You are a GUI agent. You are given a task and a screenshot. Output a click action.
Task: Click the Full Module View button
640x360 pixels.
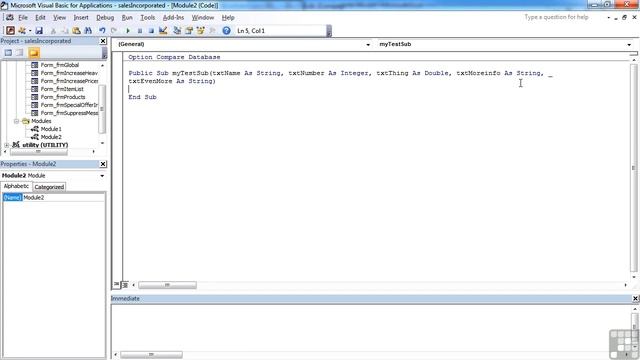[125, 285]
